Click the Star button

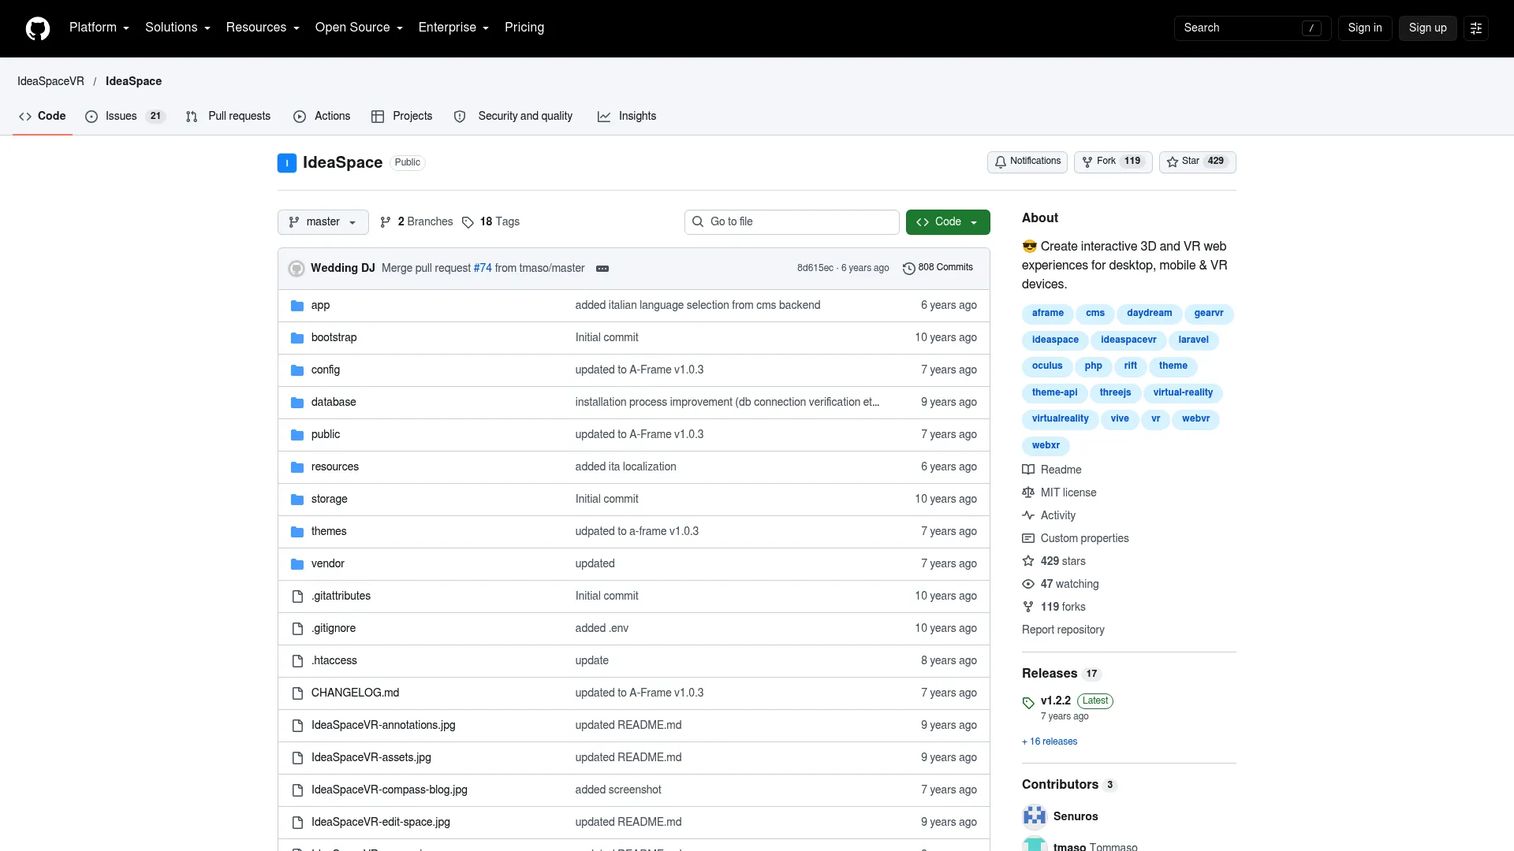(x=1197, y=161)
